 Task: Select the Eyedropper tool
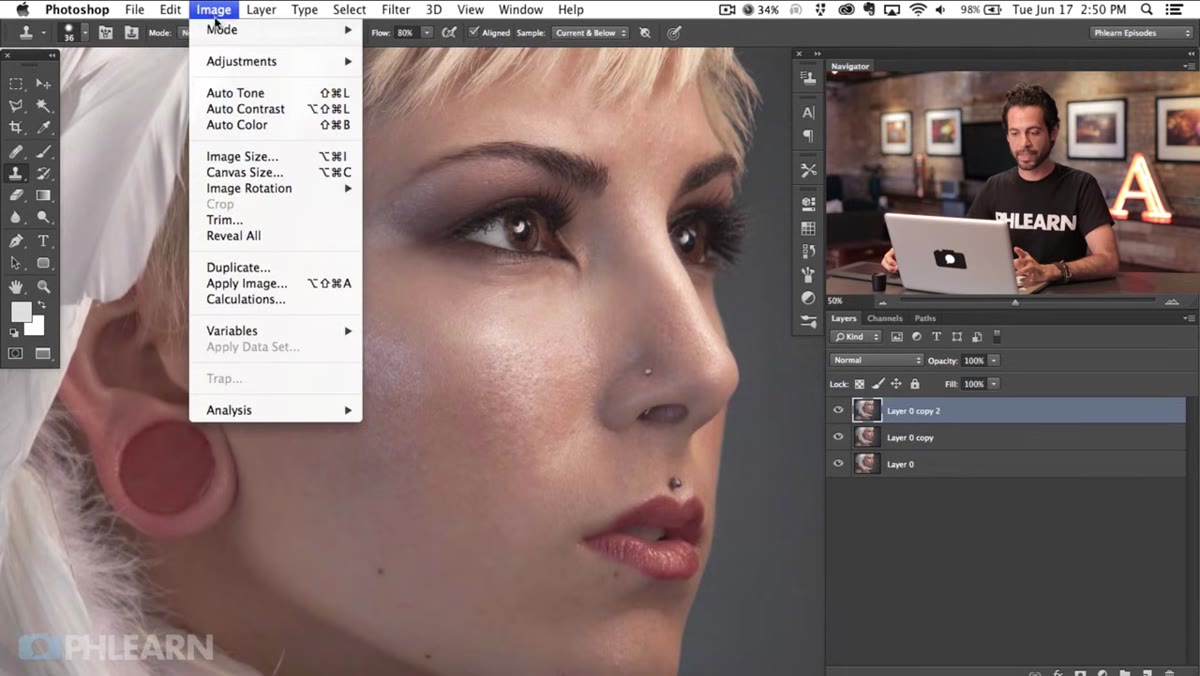[x=43, y=128]
